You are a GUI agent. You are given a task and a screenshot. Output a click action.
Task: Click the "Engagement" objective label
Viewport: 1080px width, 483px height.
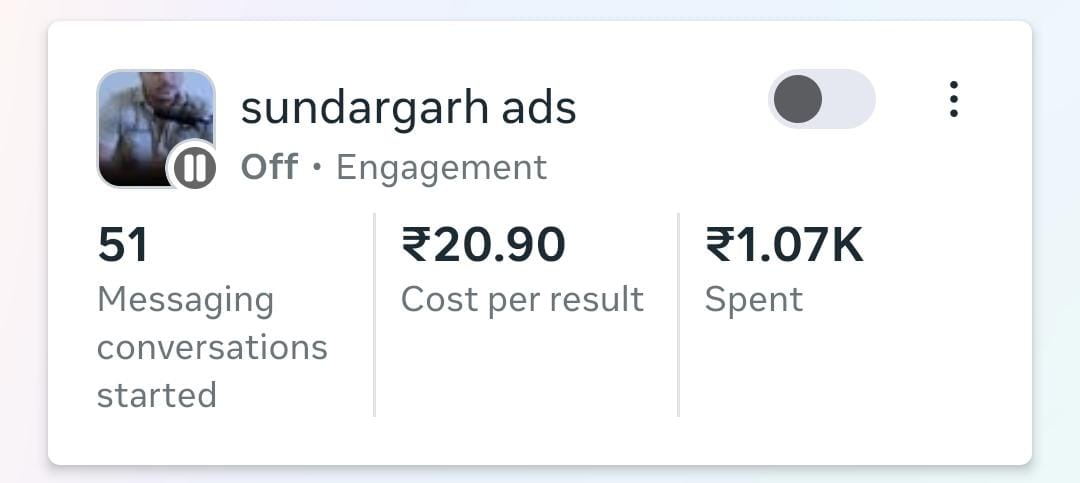(x=441, y=167)
